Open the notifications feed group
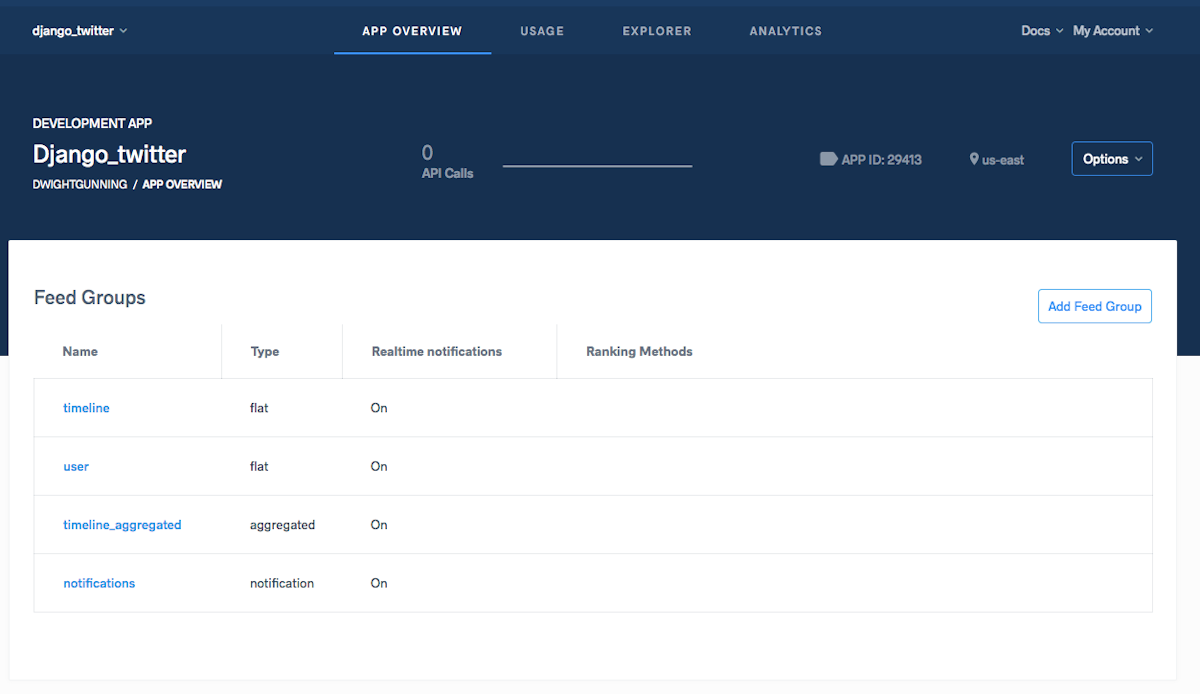This screenshot has width=1200, height=694. pyautogui.click(x=99, y=583)
